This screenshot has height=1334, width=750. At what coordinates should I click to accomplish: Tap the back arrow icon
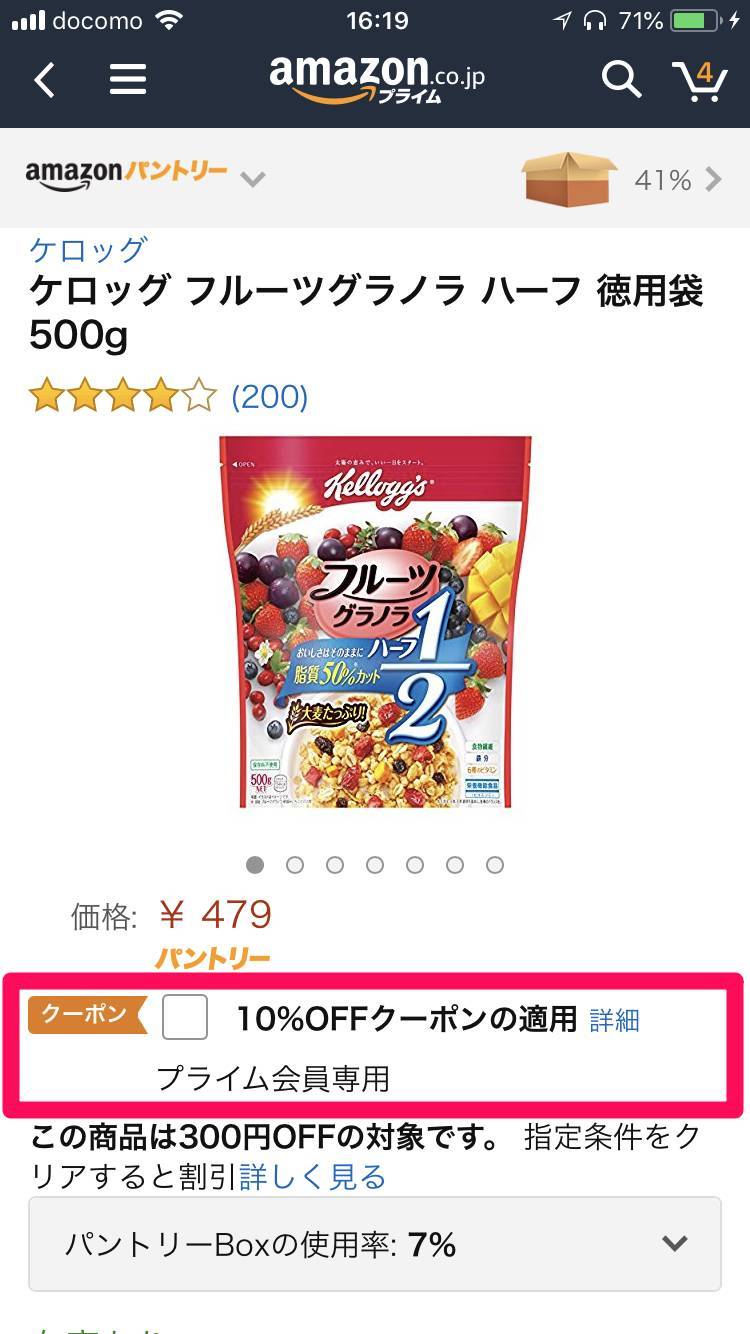(44, 79)
